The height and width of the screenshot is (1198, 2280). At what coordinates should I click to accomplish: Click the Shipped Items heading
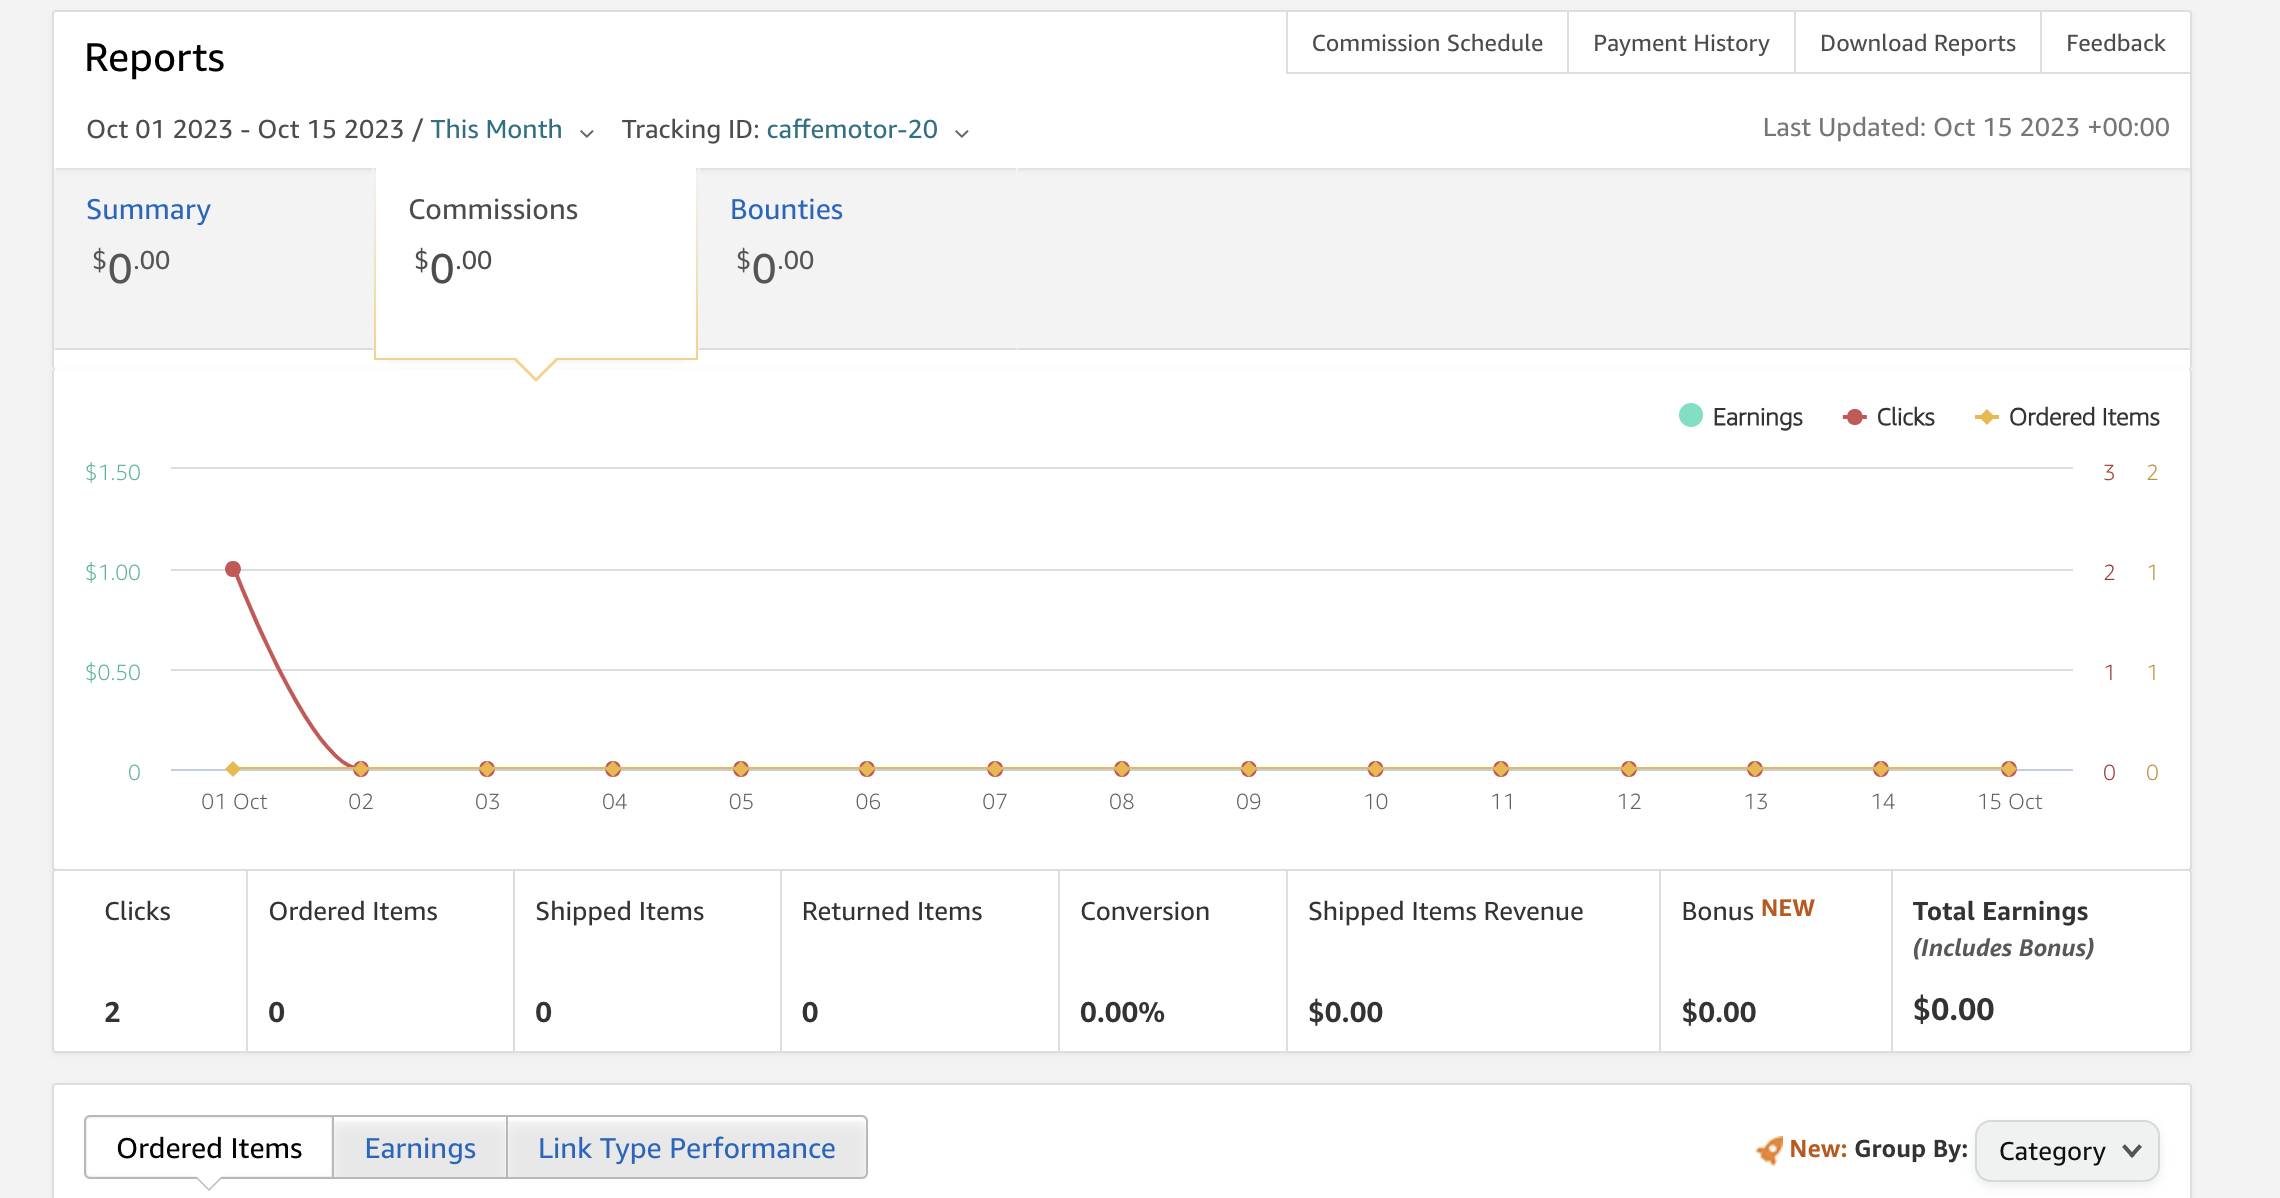(619, 911)
